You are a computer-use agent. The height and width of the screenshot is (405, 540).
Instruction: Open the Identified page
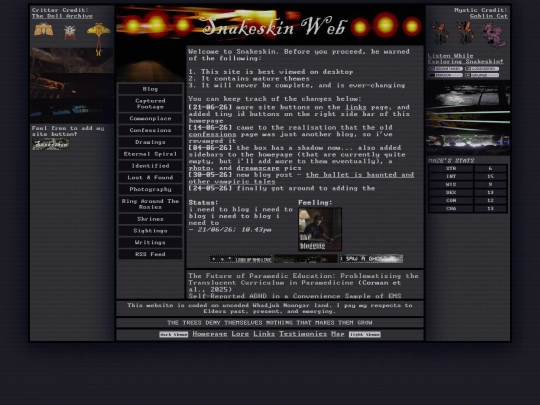[x=150, y=166]
